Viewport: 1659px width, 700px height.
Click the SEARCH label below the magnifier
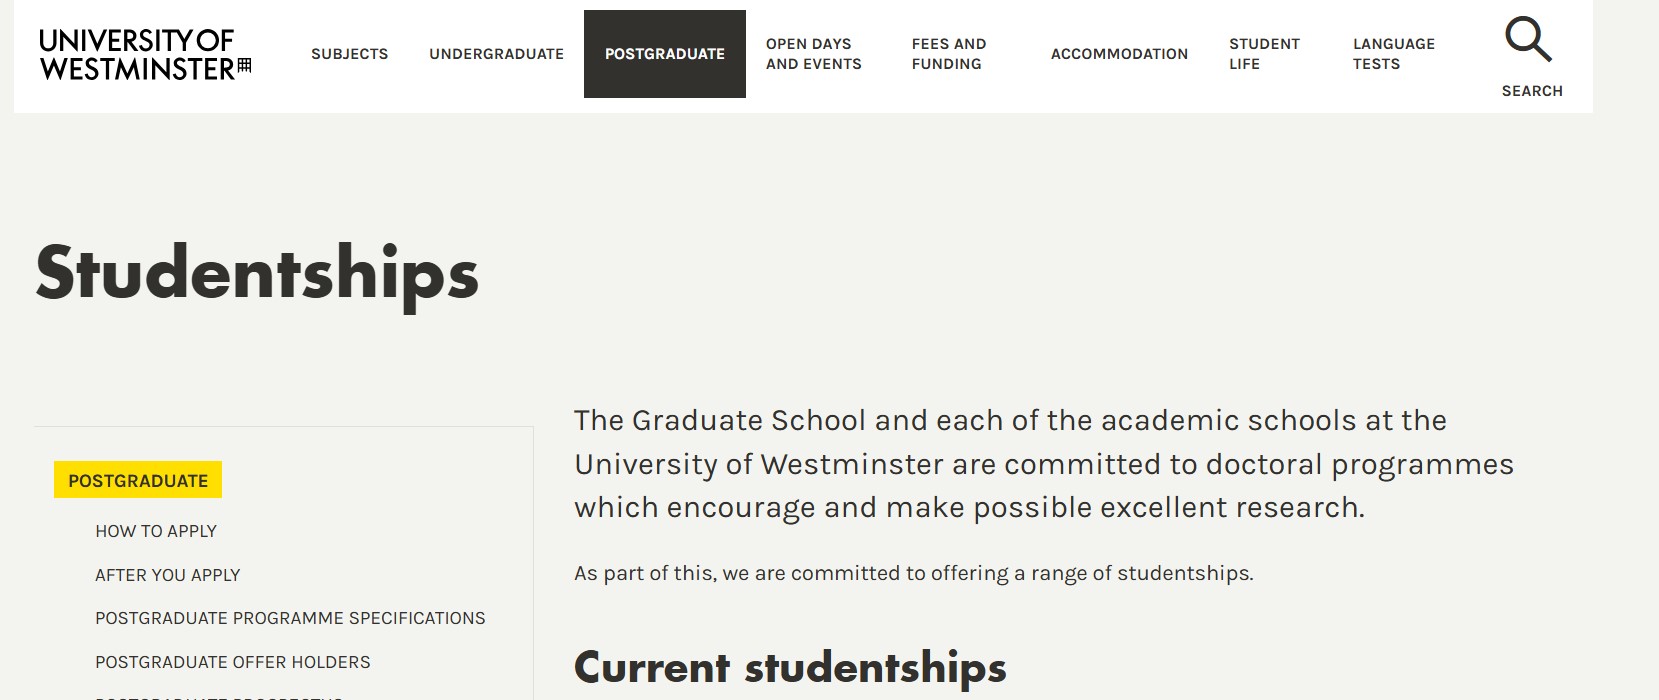click(1530, 90)
